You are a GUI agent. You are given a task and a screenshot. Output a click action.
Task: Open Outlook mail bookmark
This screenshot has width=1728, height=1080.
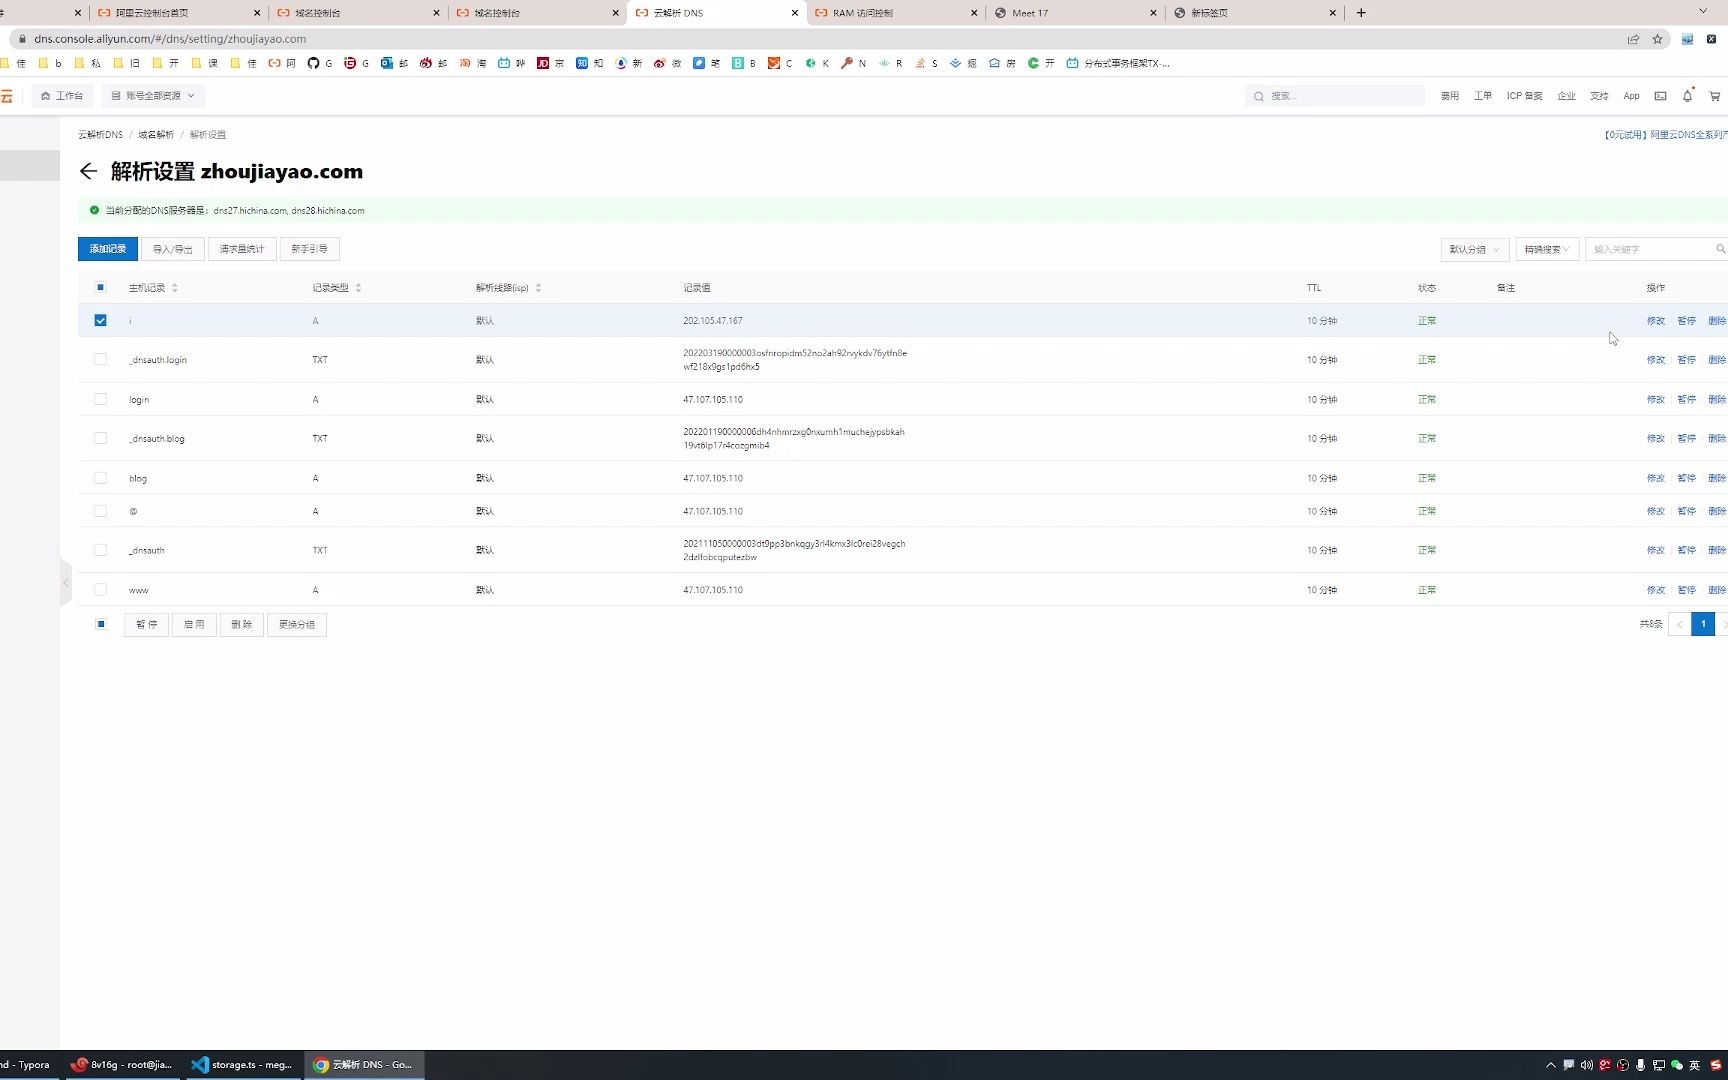click(x=394, y=63)
